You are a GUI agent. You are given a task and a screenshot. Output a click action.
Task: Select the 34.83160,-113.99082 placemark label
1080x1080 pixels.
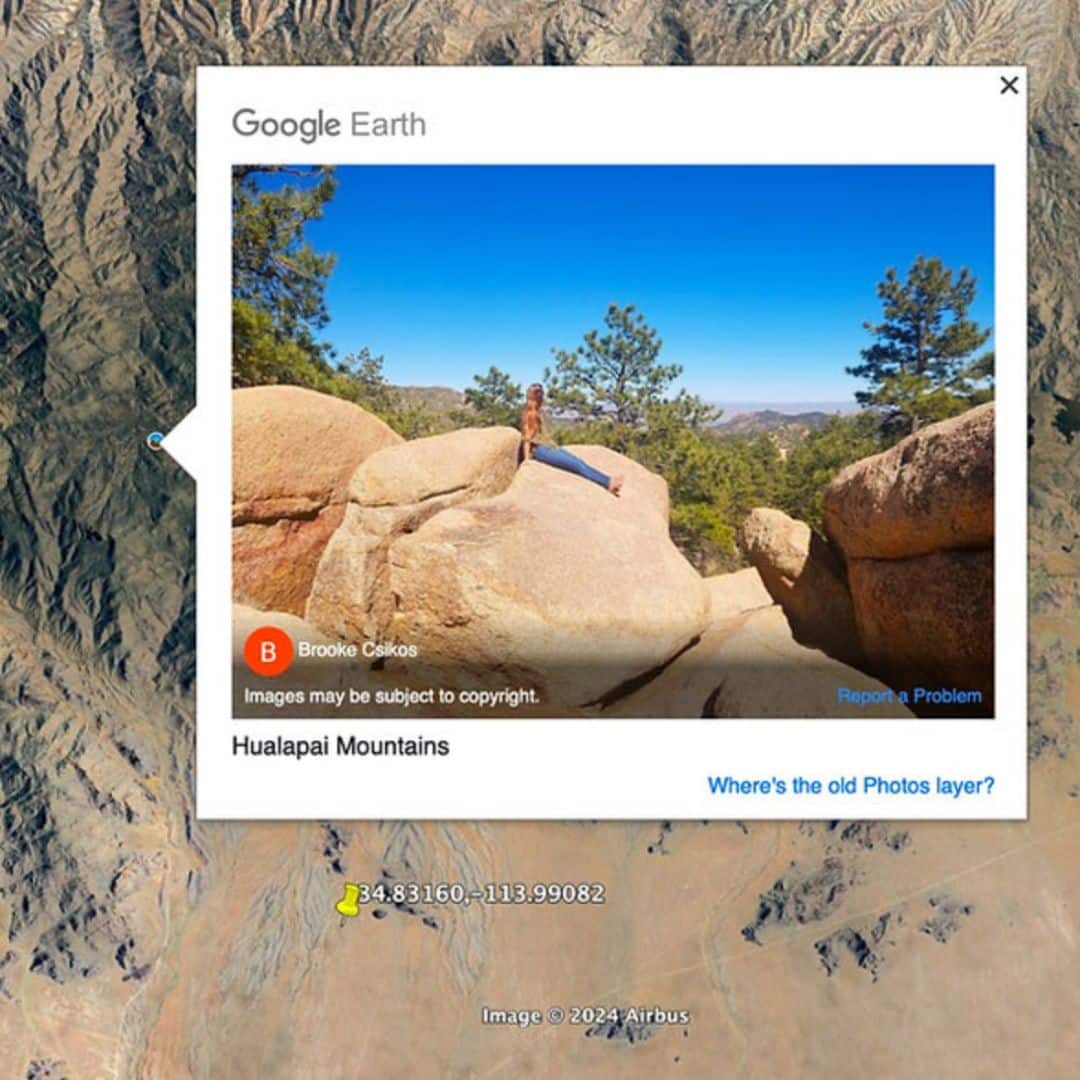coord(481,893)
